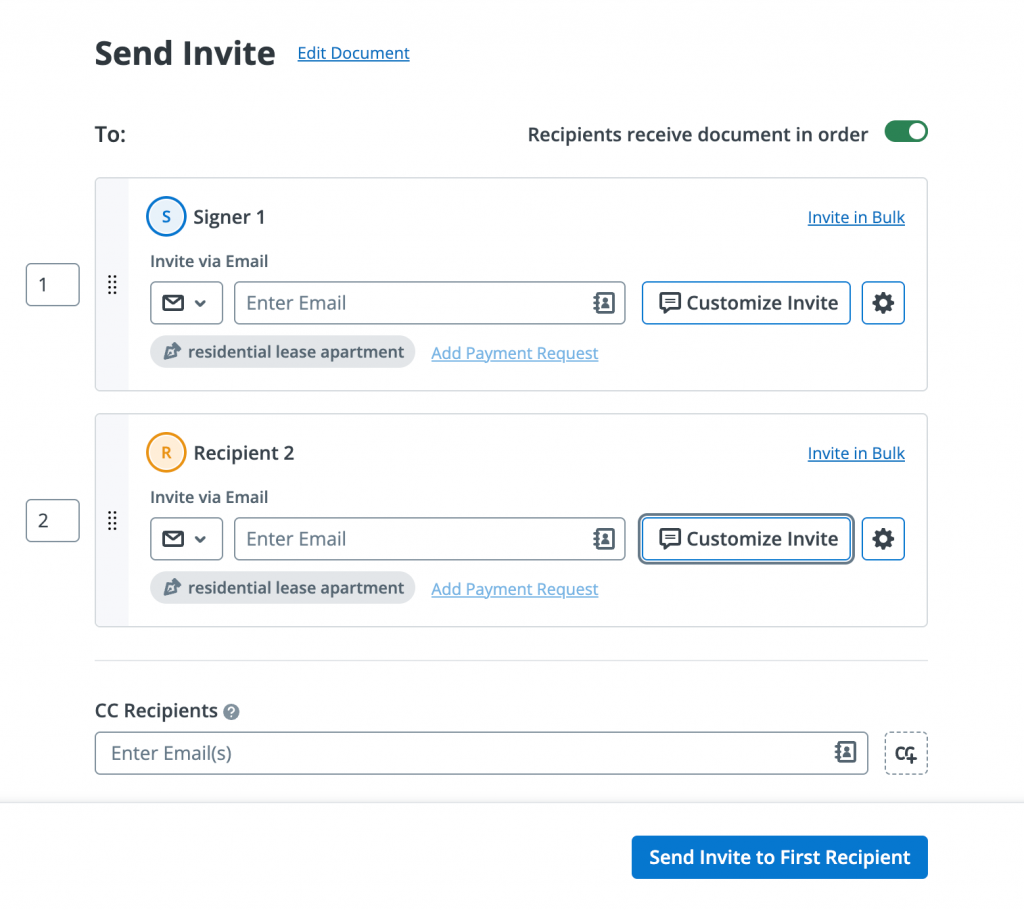Click the speech bubble on Customize Invite
Image resolution: width=1024 pixels, height=910 pixels.
(x=672, y=302)
